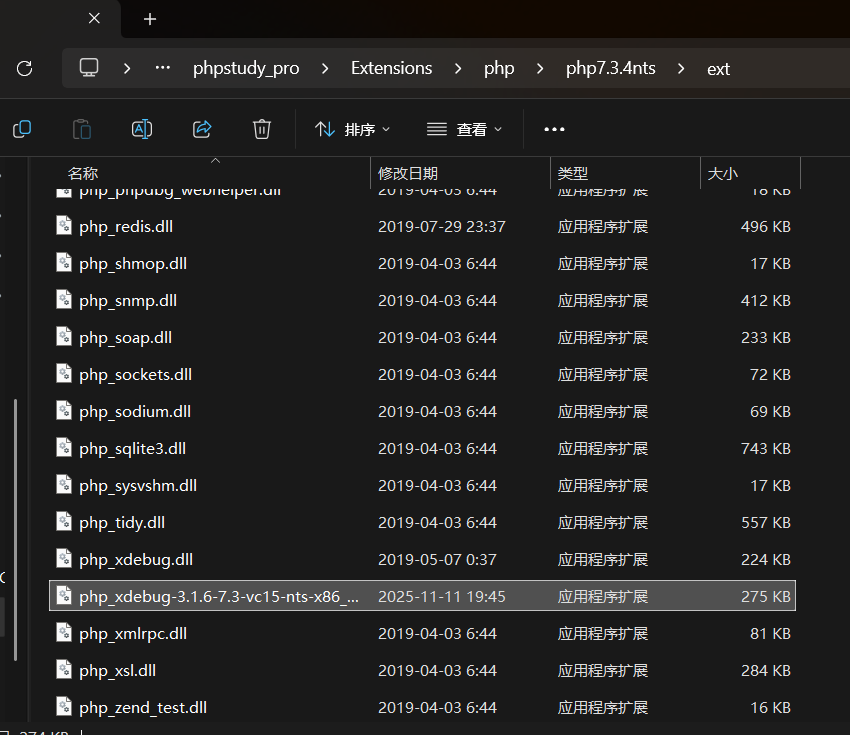Screen dimensions: 850x735
Task: Go to phpstudy_pro in breadcrumb
Action: 246,68
